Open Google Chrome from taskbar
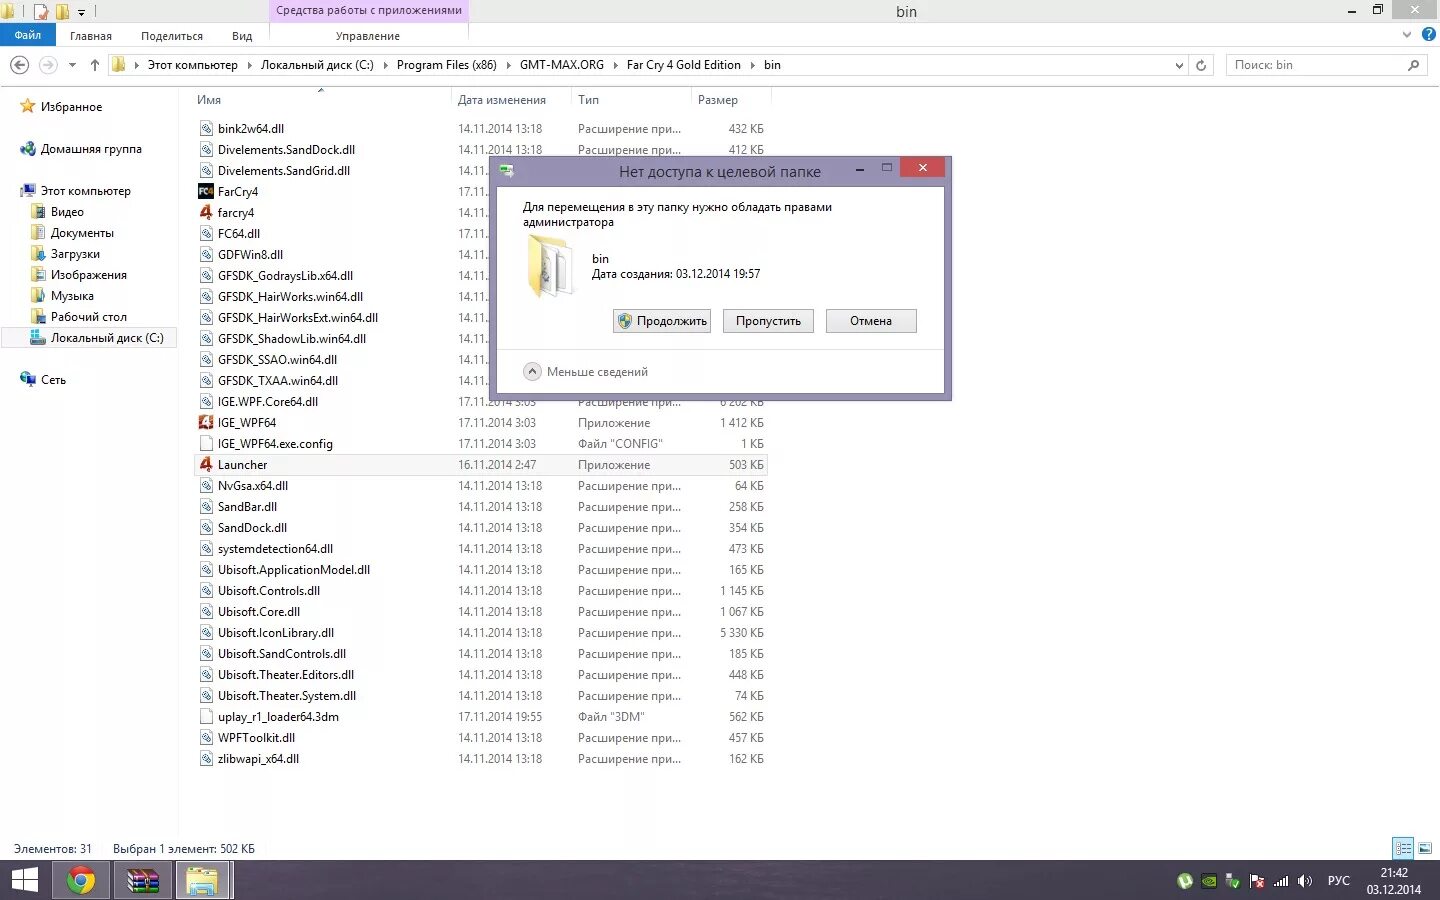Image resolution: width=1440 pixels, height=900 pixels. pos(81,881)
